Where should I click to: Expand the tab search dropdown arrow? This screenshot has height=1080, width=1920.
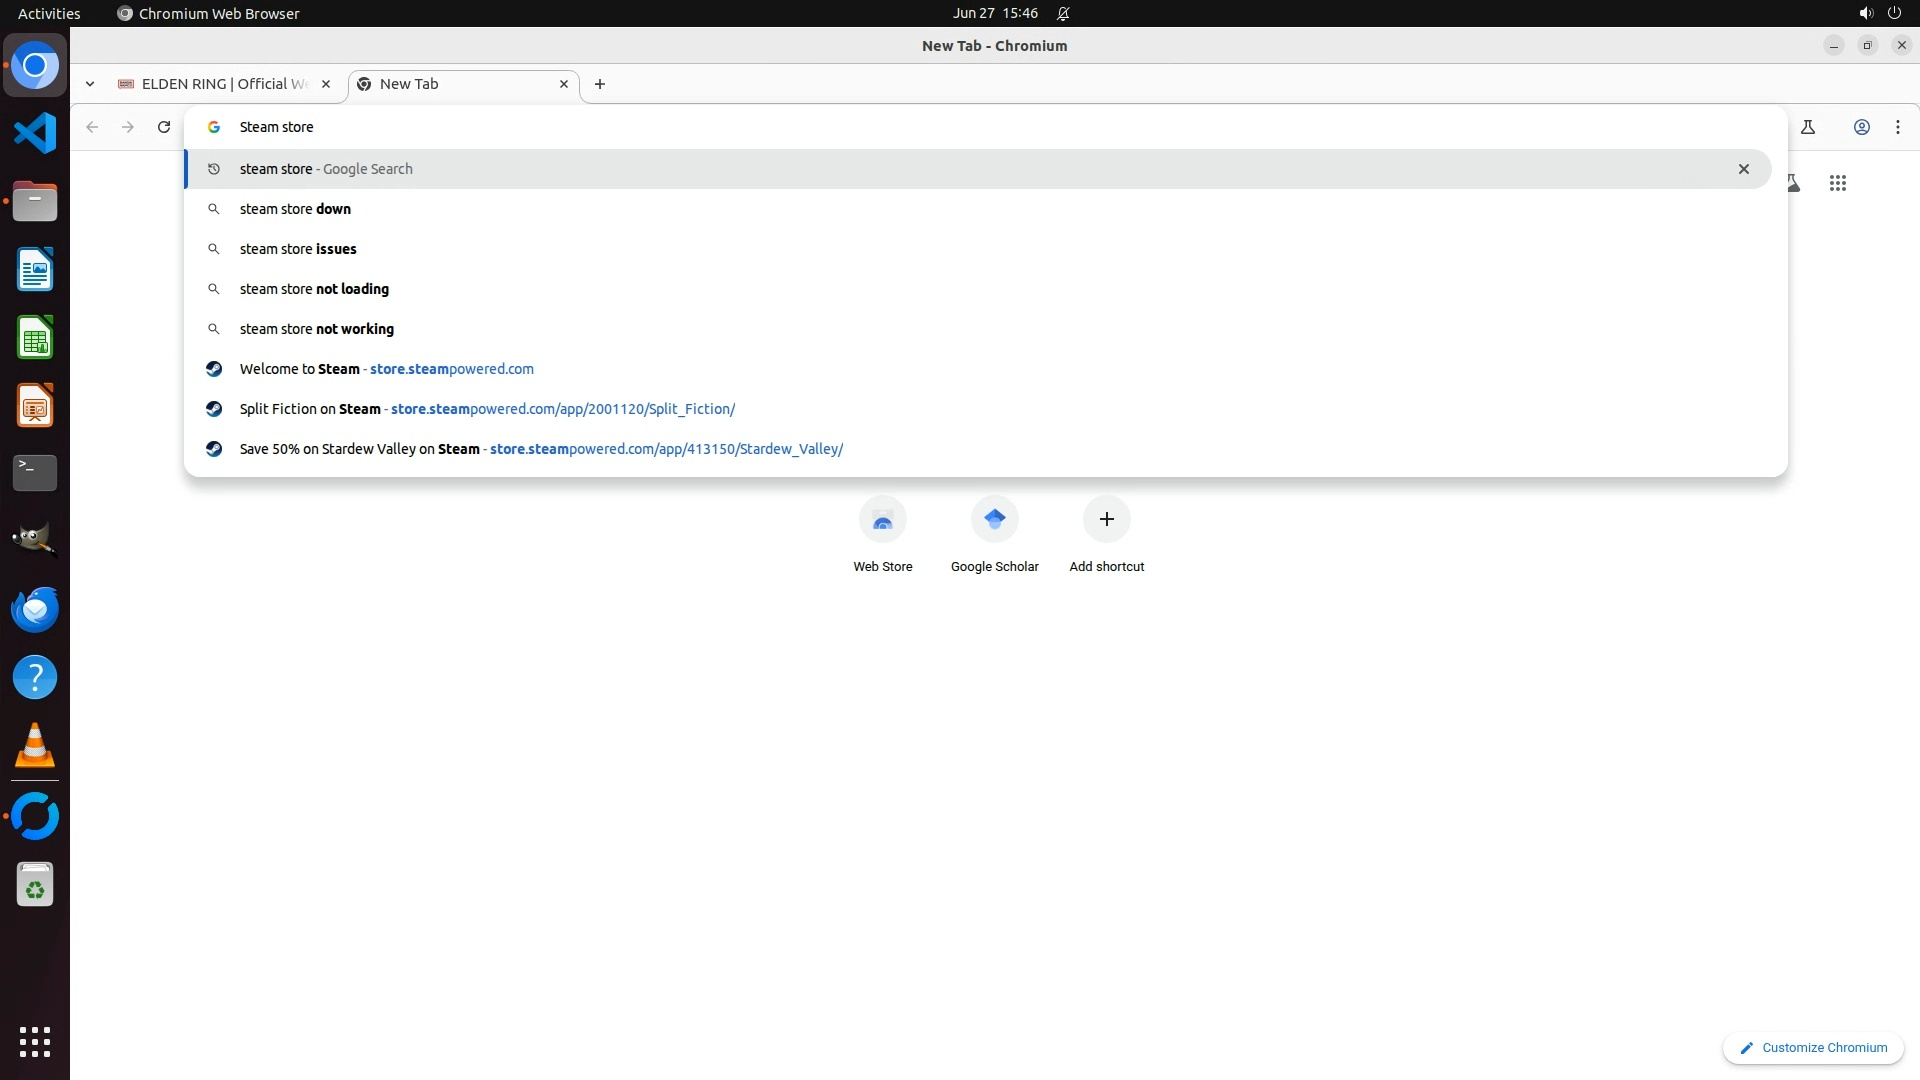coord(90,84)
